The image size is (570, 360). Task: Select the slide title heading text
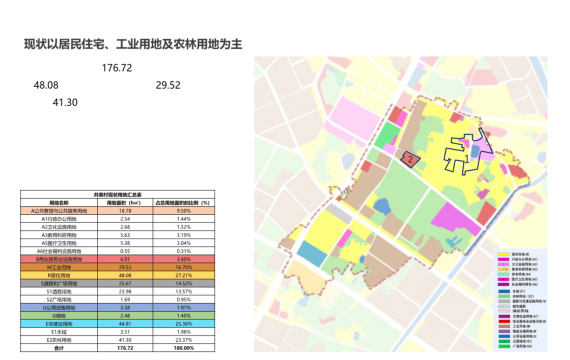(133, 44)
